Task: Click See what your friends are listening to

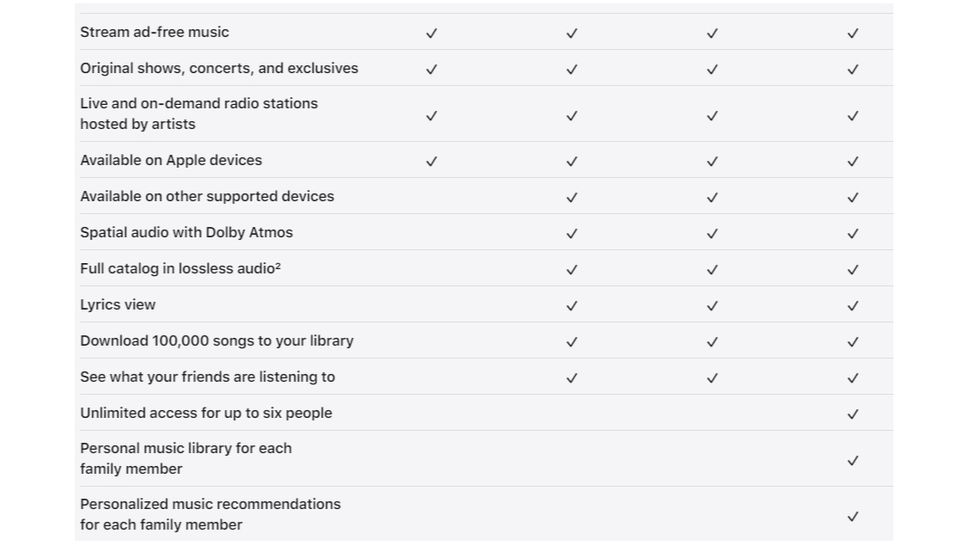Action: pos(208,376)
